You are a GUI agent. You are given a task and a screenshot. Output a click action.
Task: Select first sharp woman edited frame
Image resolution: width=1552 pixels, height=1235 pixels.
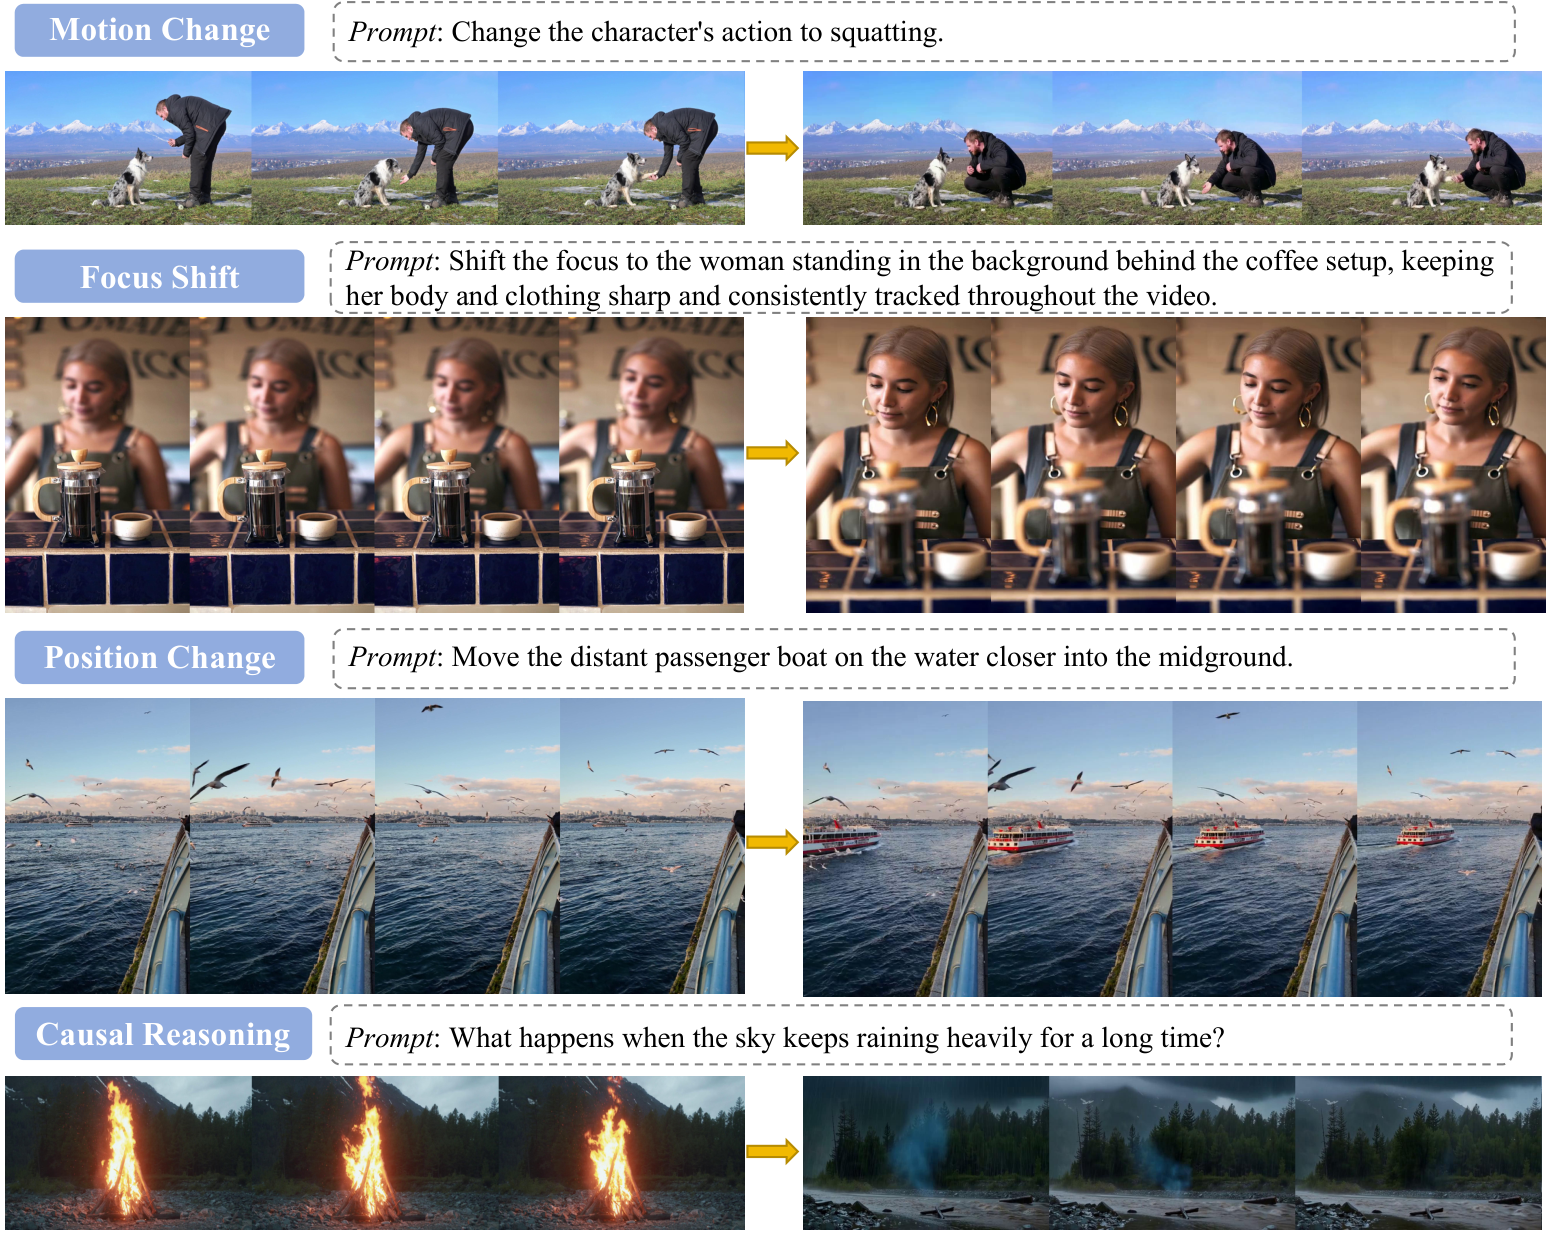click(x=898, y=464)
